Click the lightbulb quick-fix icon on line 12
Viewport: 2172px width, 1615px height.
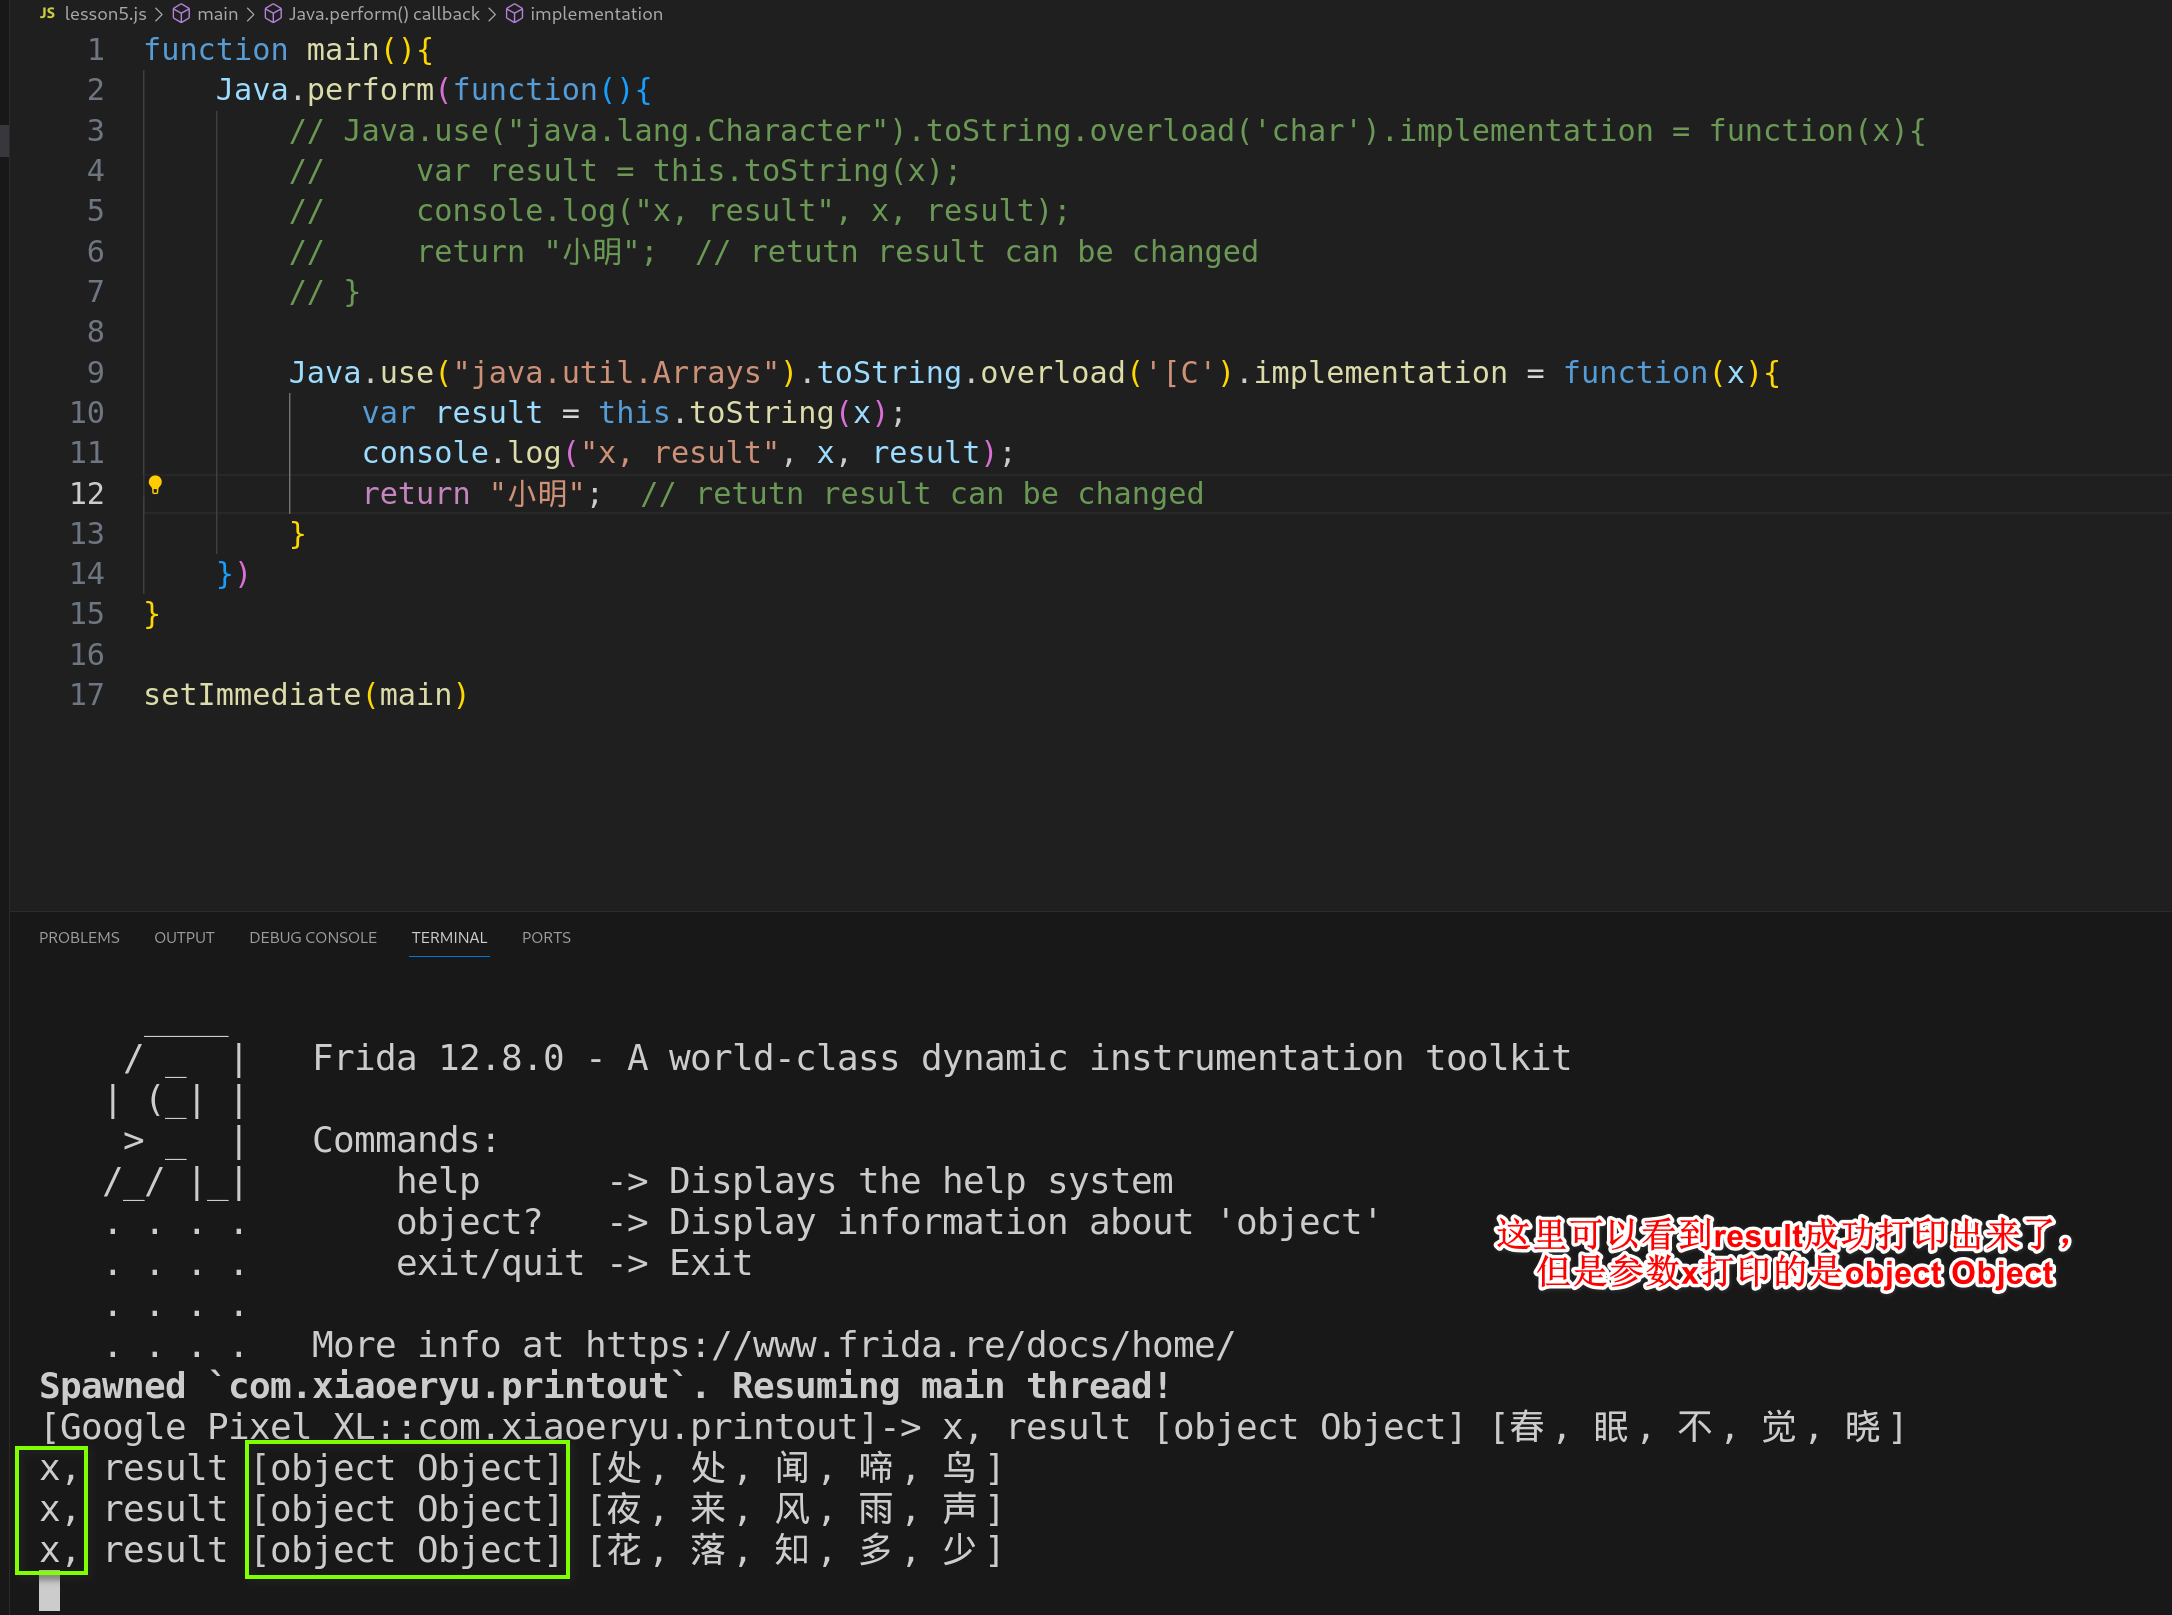click(155, 486)
